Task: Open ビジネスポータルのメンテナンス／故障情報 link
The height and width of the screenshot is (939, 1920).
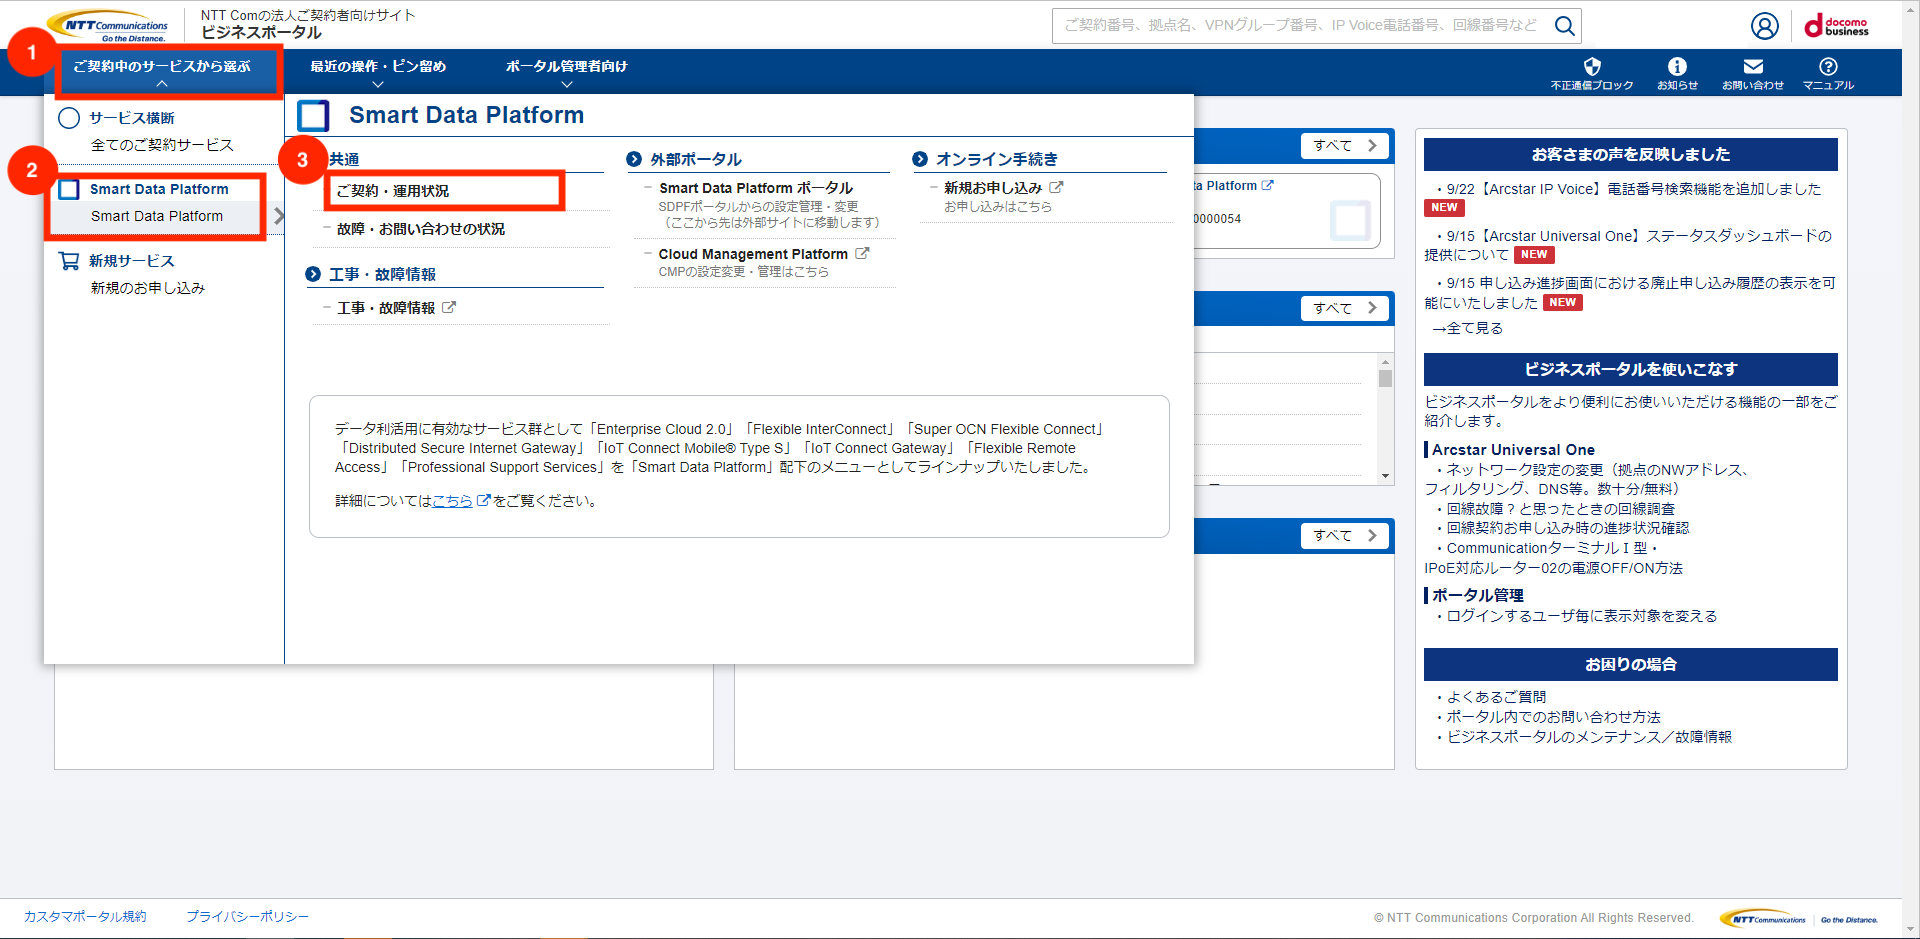Action: [x=1589, y=737]
